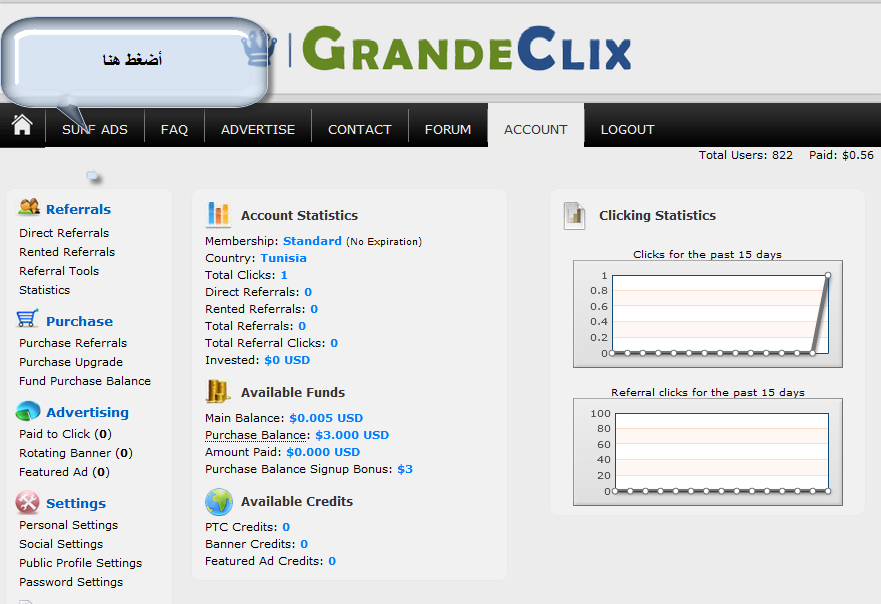Click the Advertising section green-blue icon
The height and width of the screenshot is (604, 881).
coord(28,411)
